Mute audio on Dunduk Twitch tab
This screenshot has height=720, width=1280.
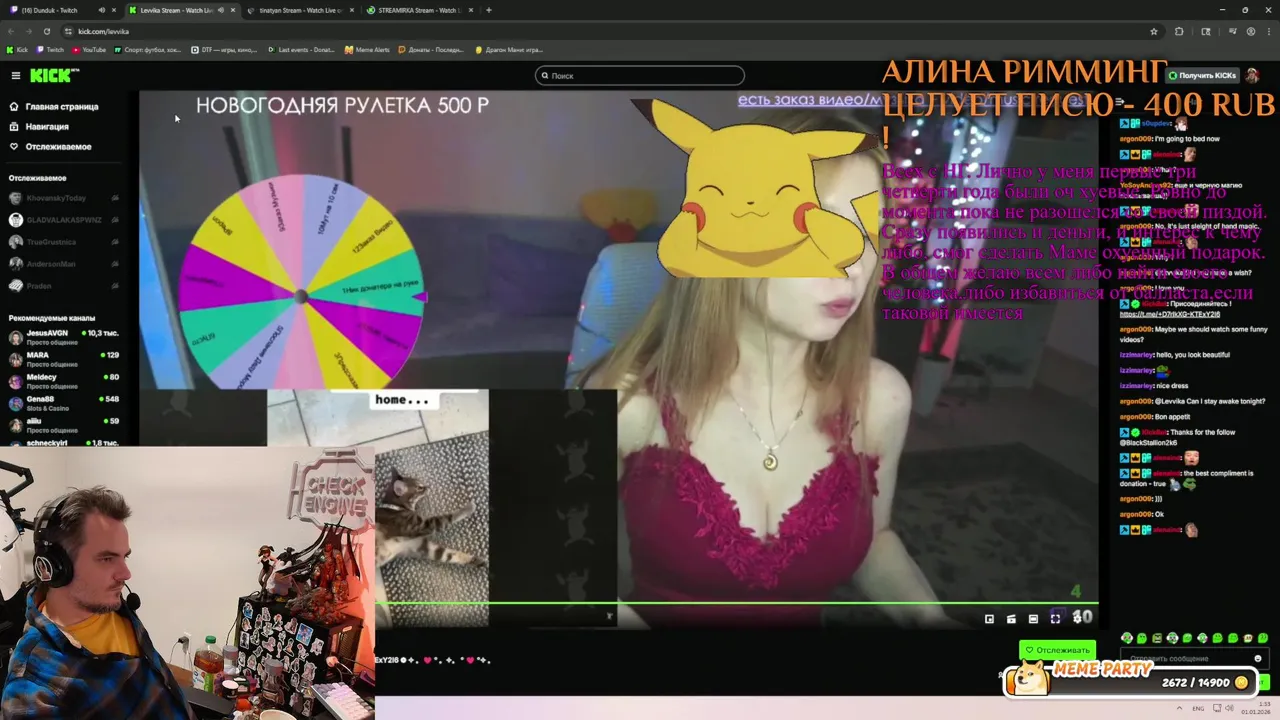(x=101, y=10)
